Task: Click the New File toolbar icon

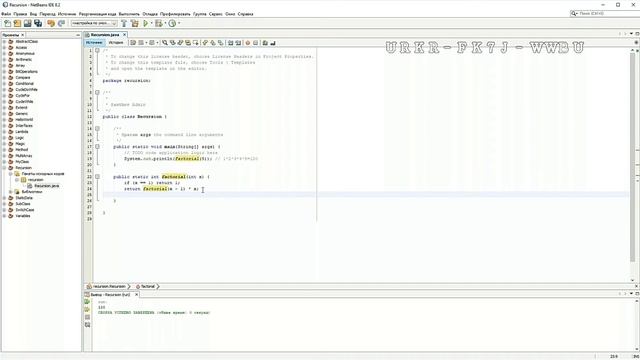Action: tap(7, 23)
